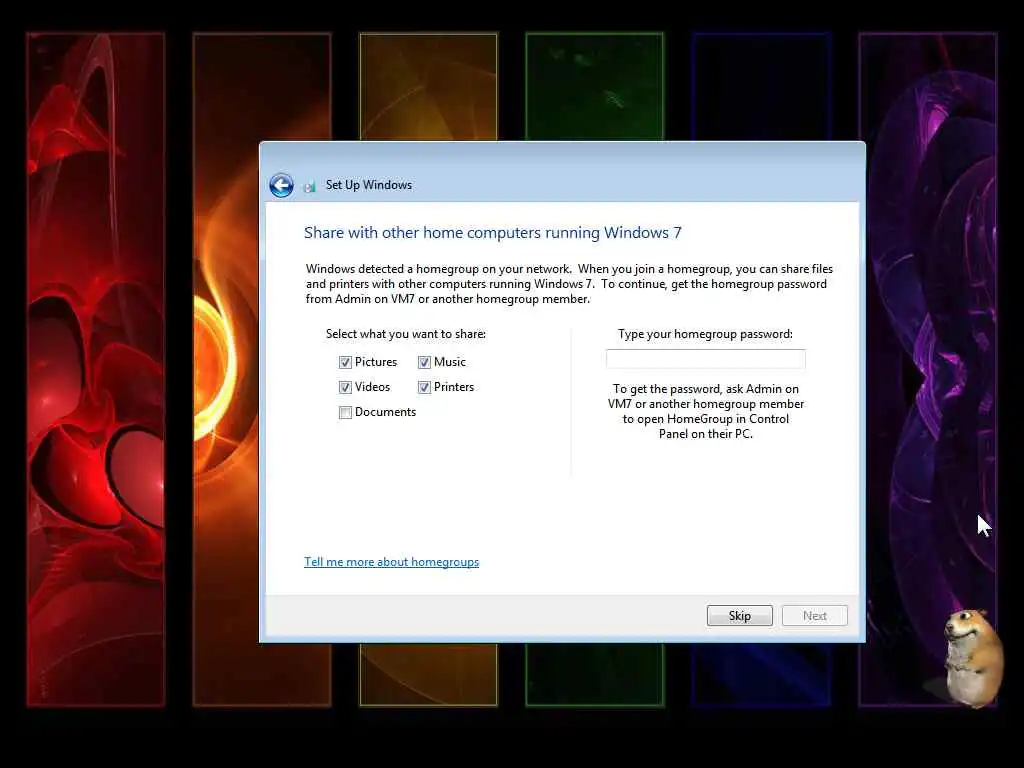Click the heading 'Share with other home computers'
This screenshot has height=768, width=1024.
(492, 232)
